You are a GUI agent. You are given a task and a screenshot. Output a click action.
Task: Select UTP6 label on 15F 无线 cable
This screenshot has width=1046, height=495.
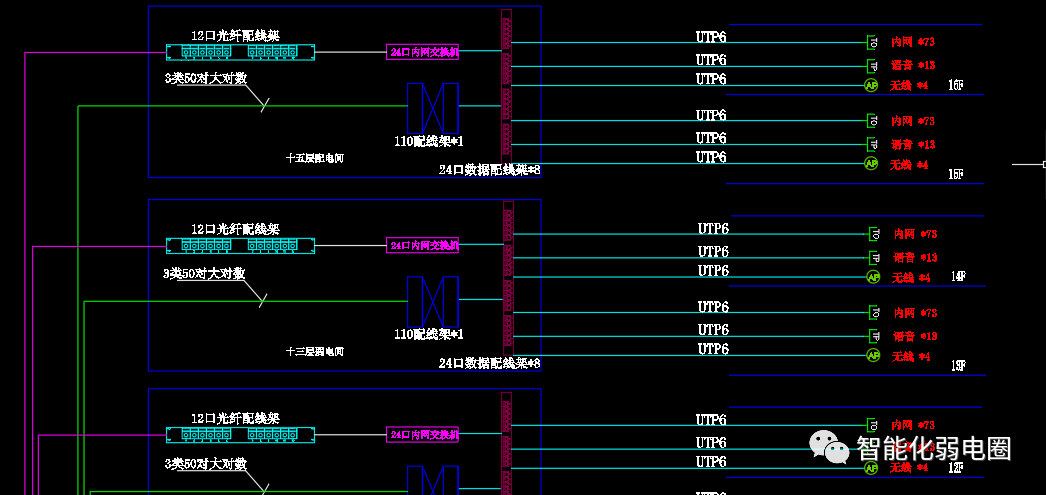[x=711, y=157]
